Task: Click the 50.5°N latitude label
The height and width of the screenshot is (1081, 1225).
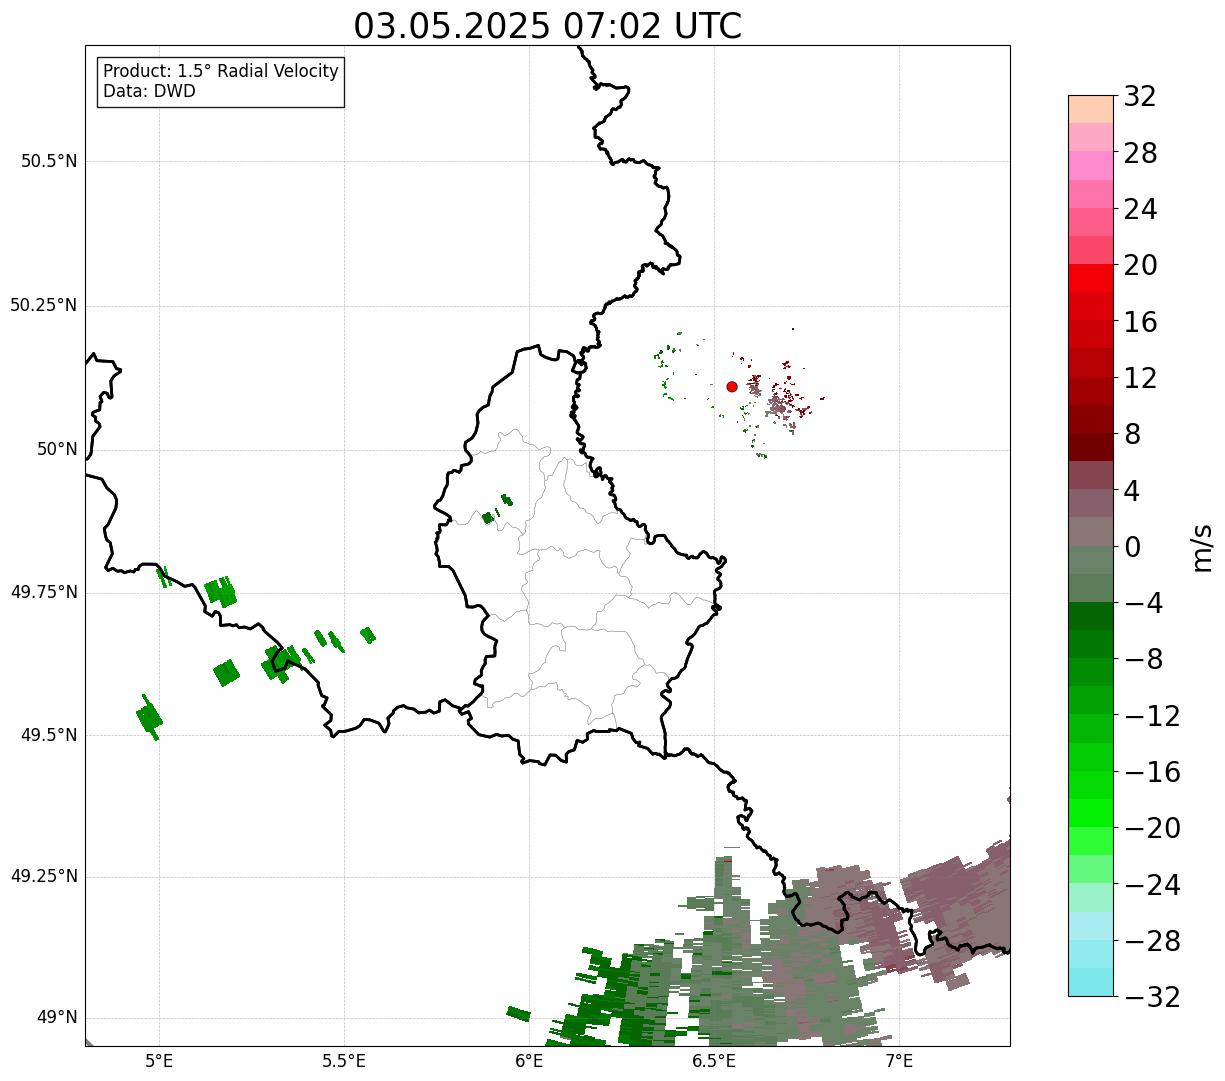Action: tap(49, 161)
